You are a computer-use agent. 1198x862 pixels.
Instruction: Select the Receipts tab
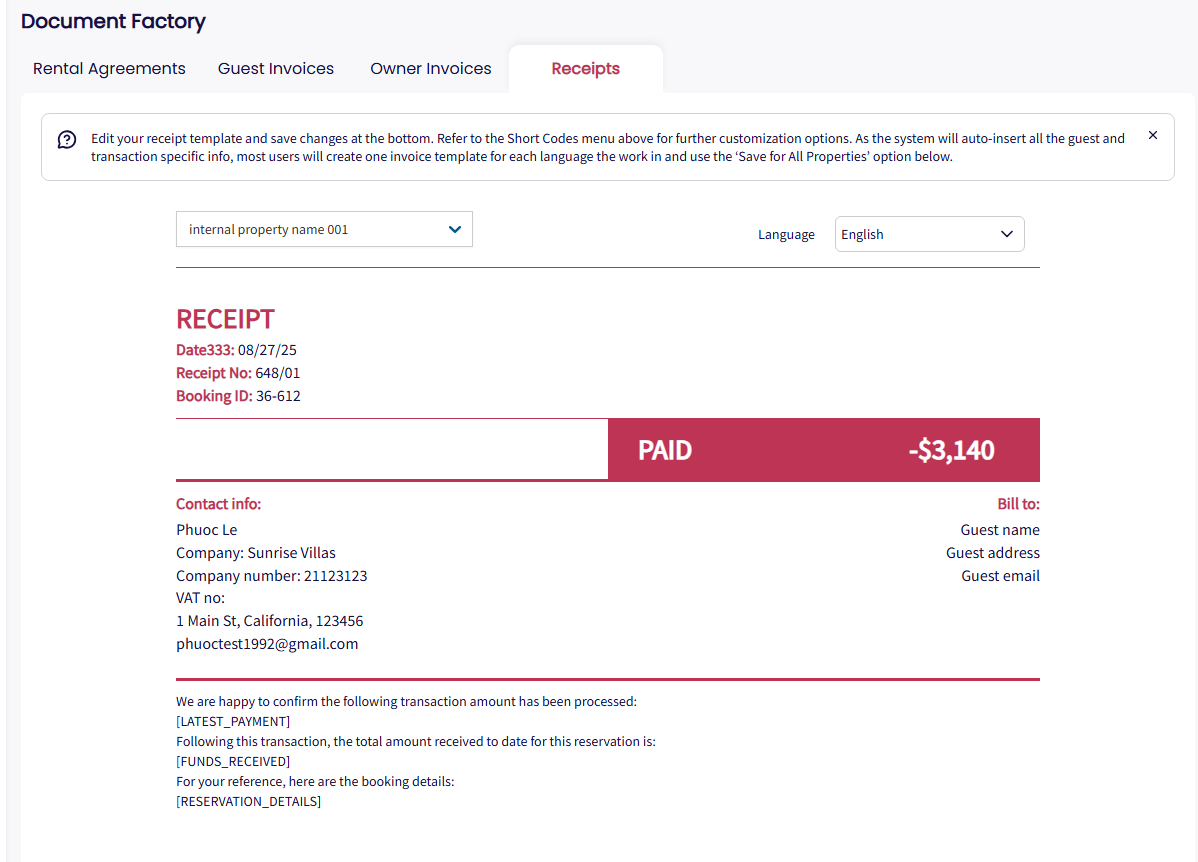pyautogui.click(x=586, y=69)
